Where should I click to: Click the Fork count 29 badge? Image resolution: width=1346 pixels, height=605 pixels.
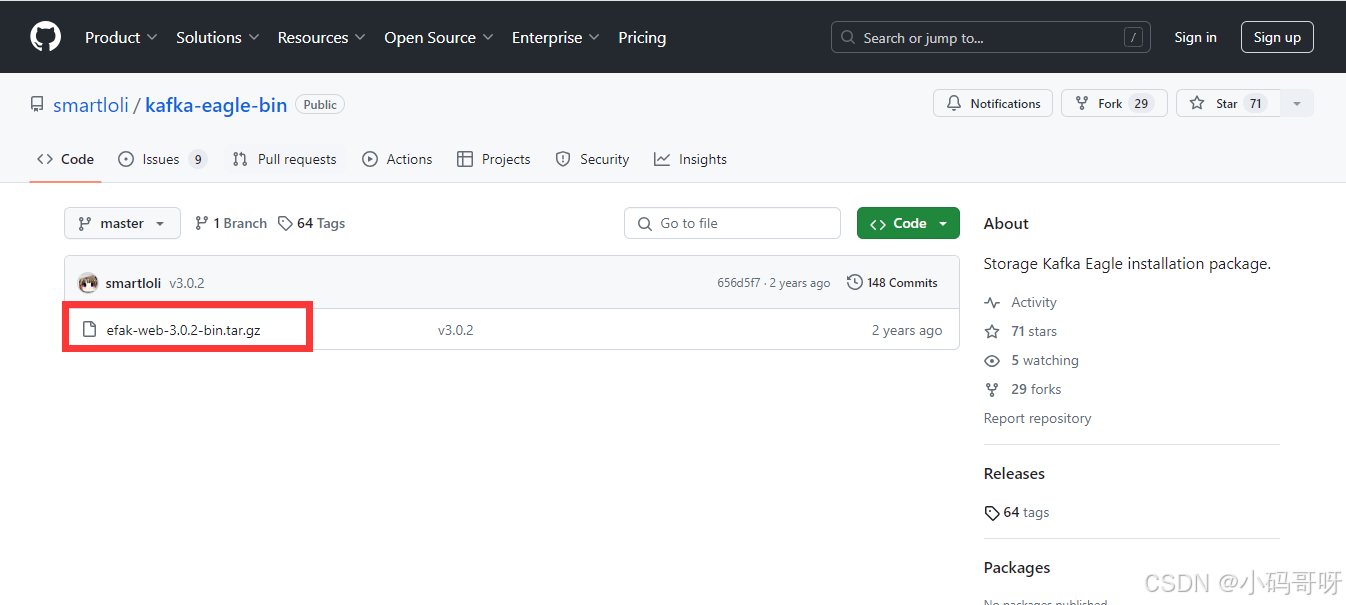pos(1141,103)
